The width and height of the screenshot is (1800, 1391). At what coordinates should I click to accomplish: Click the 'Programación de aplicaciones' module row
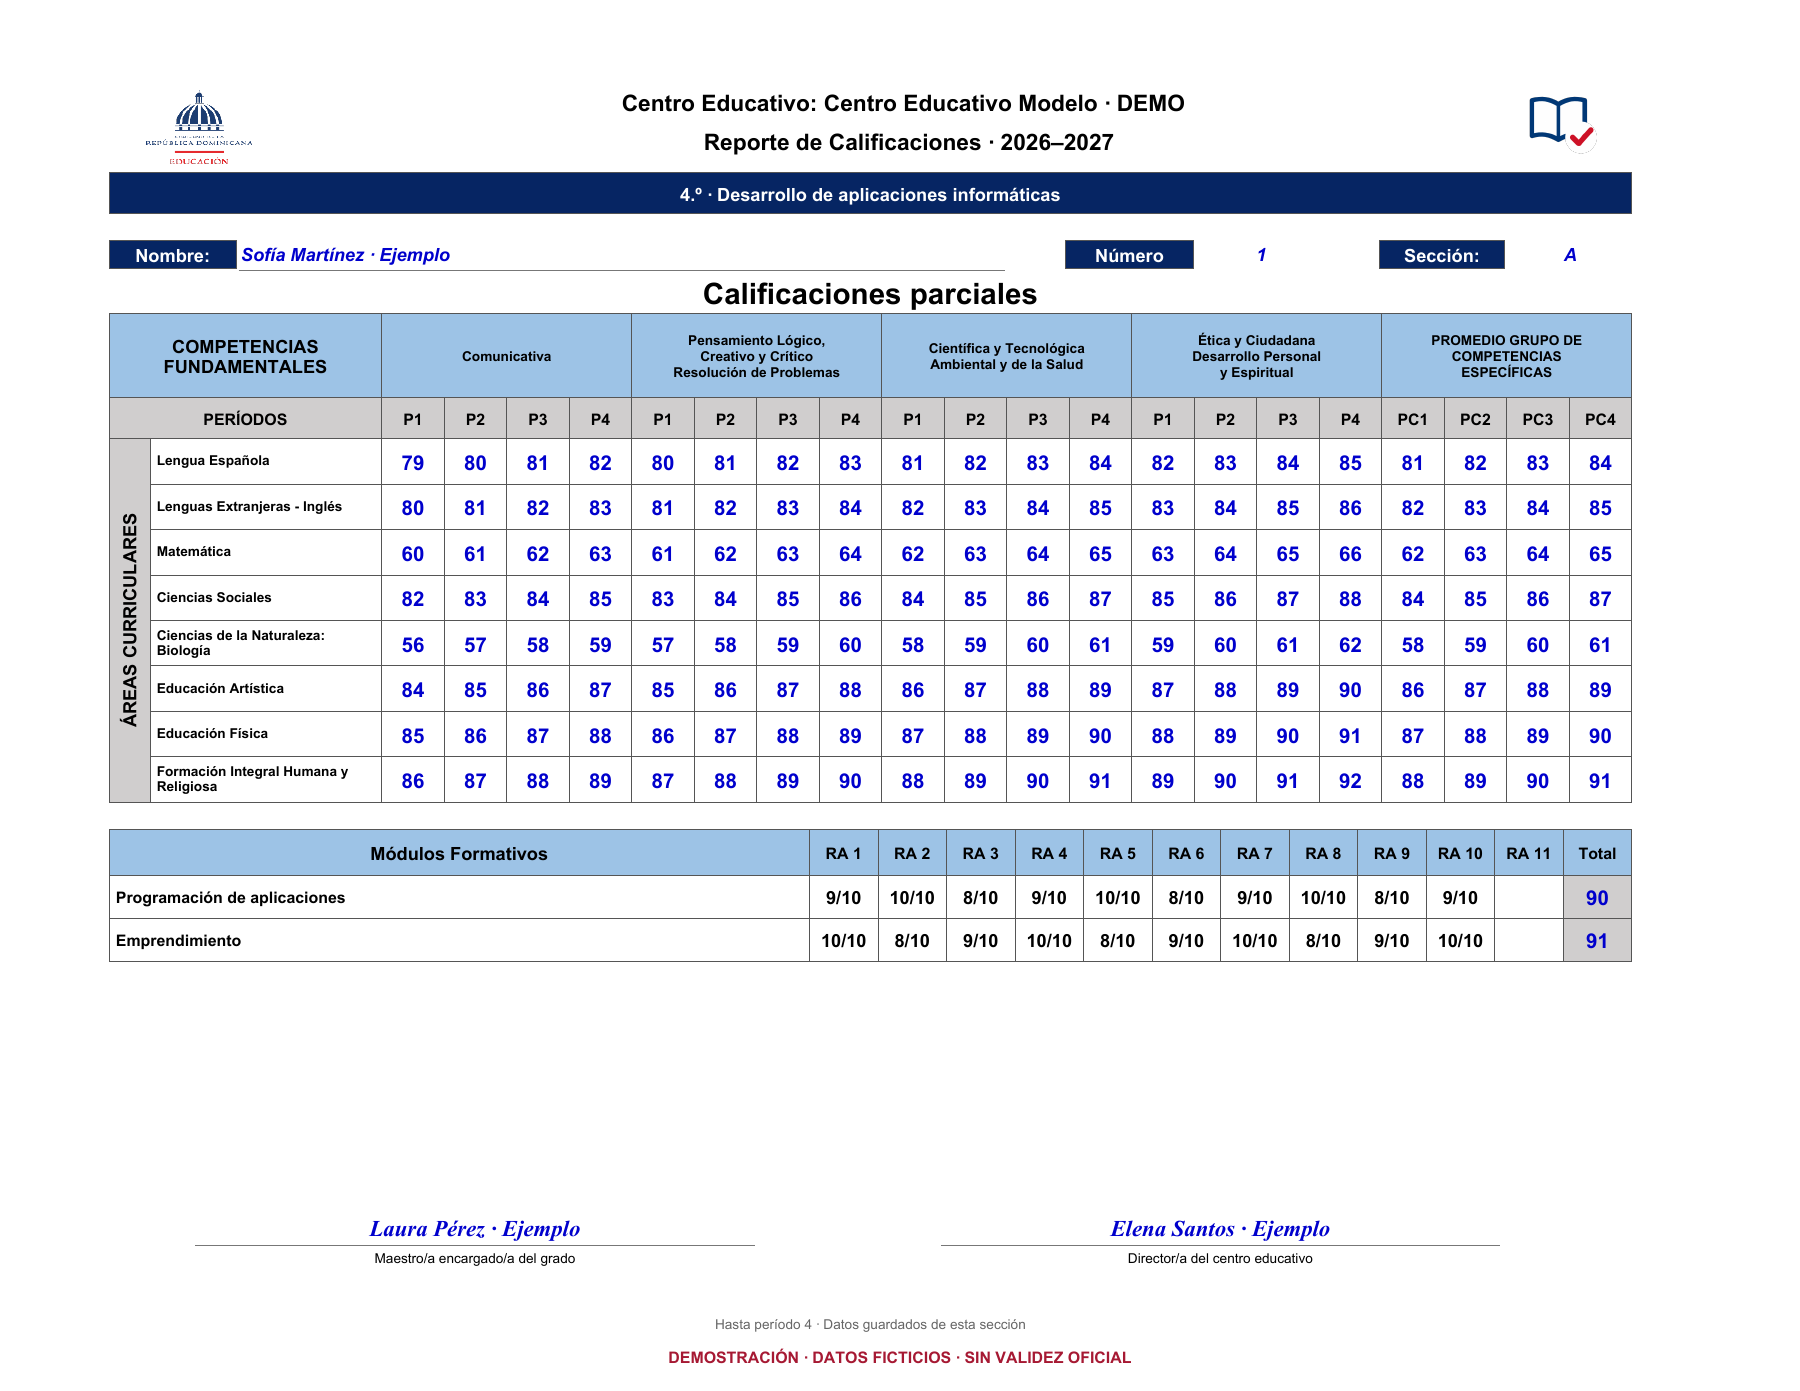(870, 897)
